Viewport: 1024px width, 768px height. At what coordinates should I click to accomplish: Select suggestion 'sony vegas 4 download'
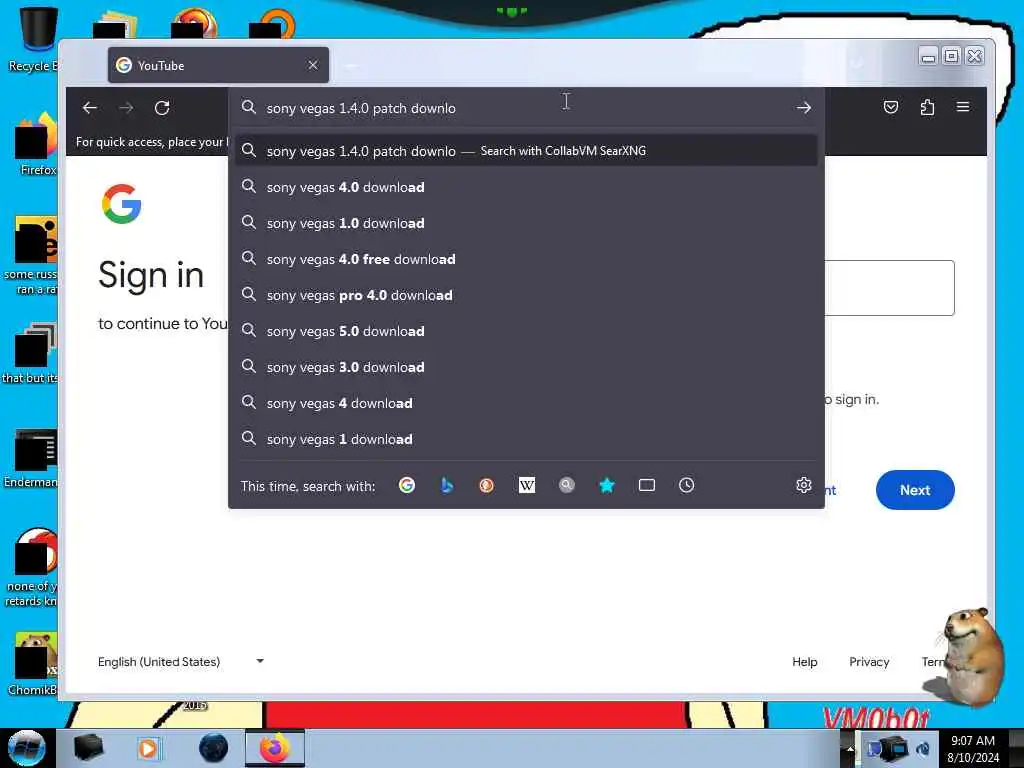click(526, 403)
